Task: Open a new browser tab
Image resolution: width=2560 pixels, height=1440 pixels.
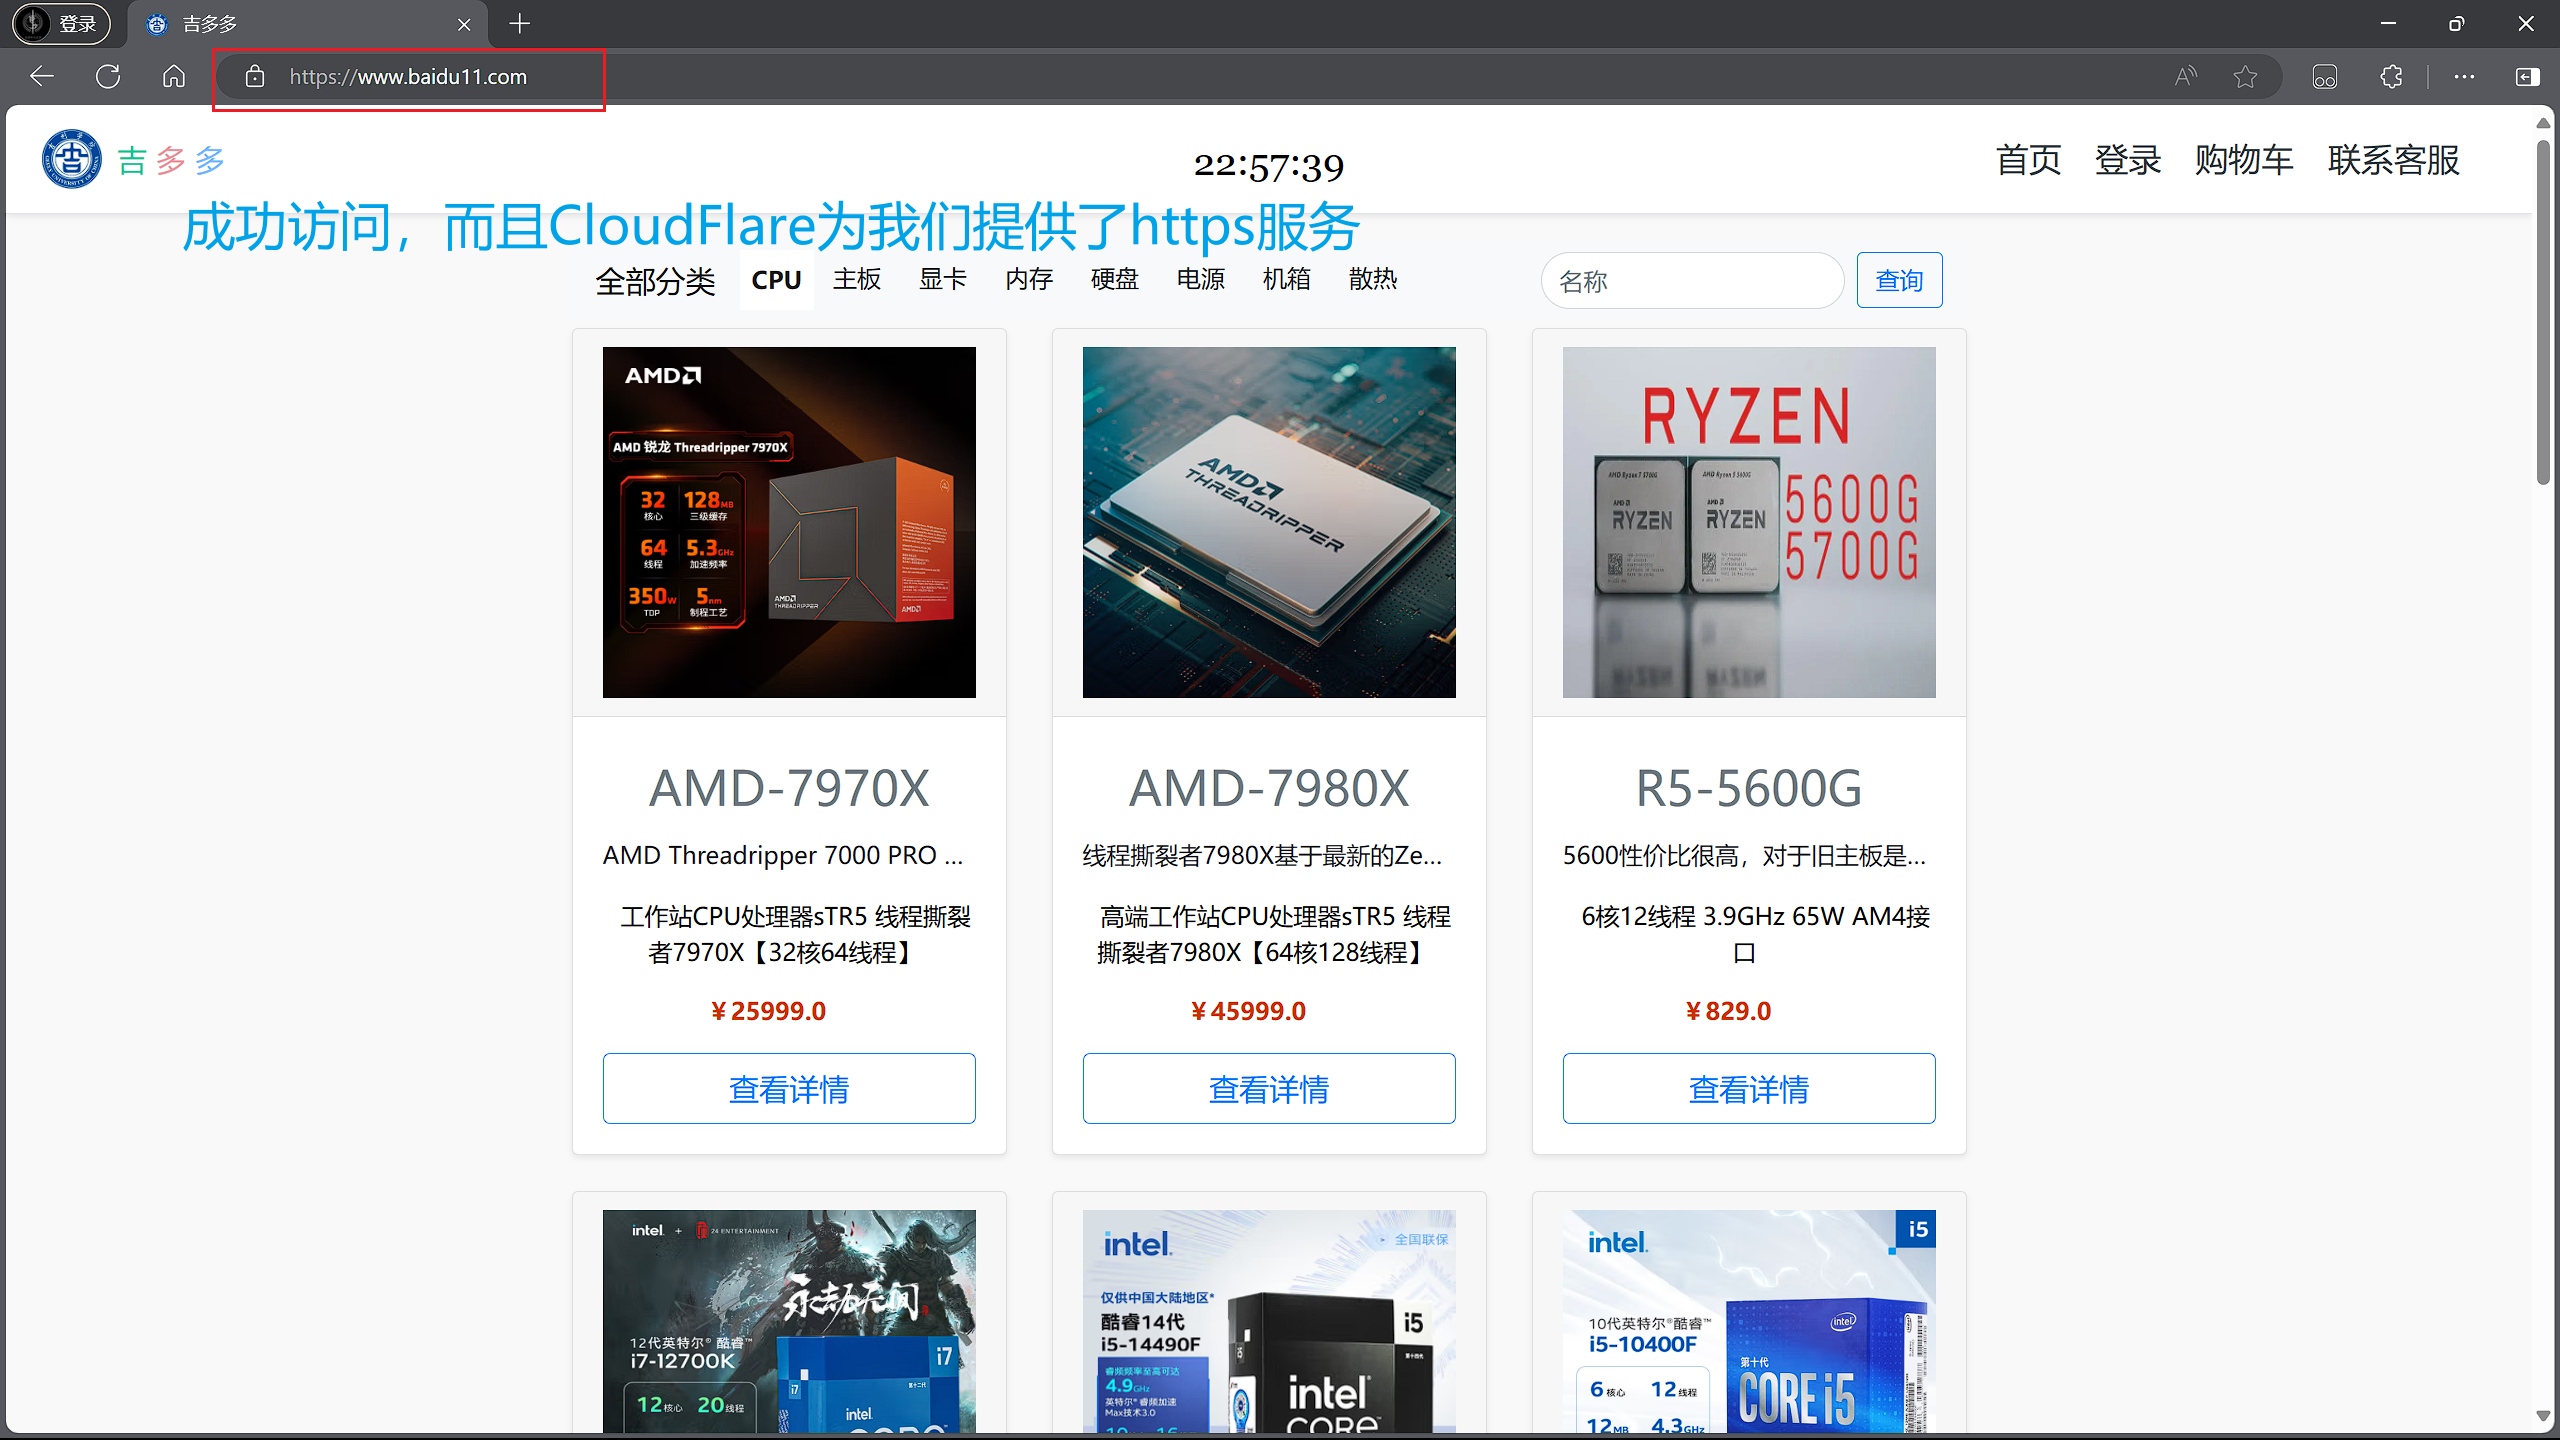Action: coord(519,24)
